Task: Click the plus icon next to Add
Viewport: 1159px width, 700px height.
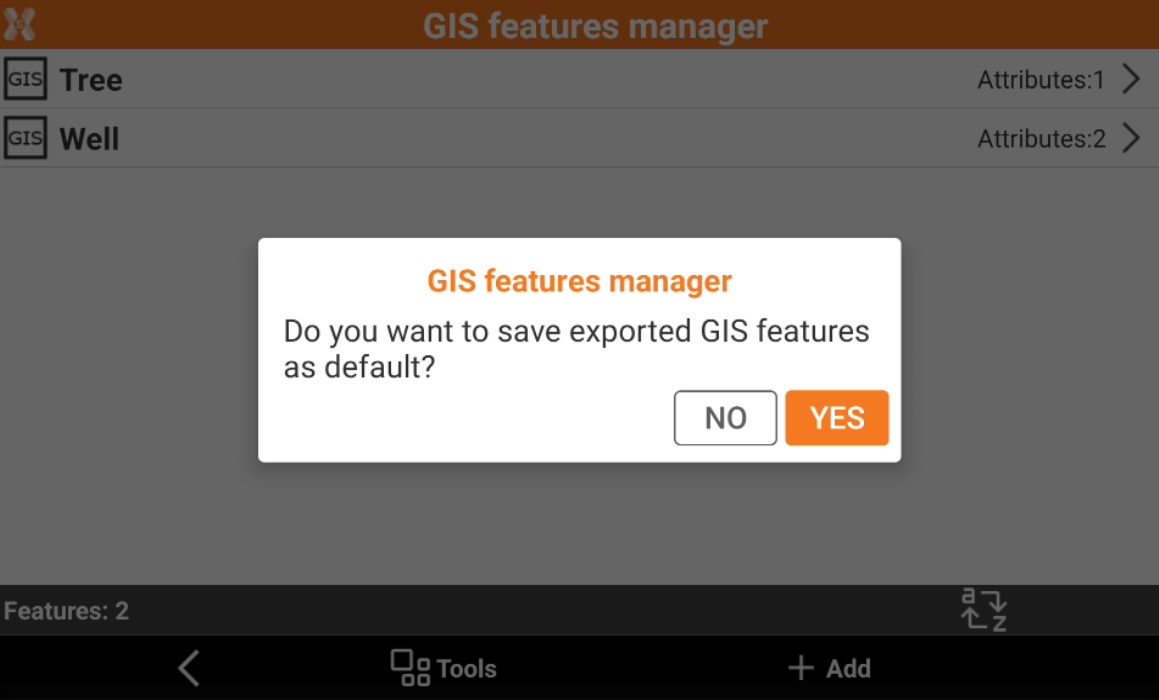Action: [x=800, y=668]
